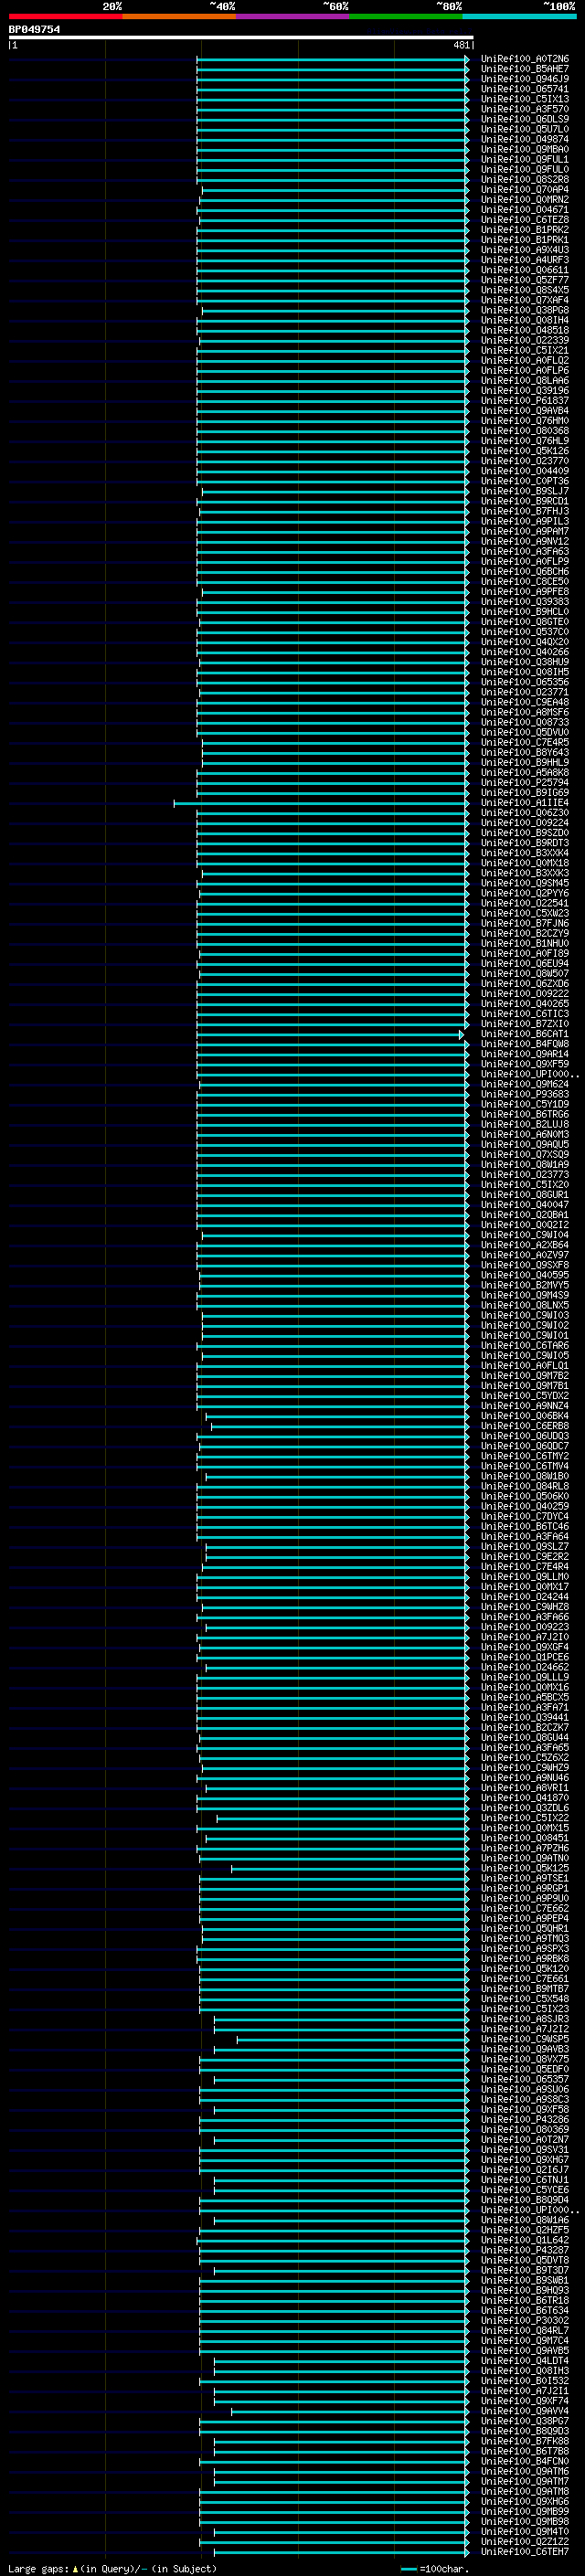Click the red ~20% identity color segment
This screenshot has height=2576, width=585.
point(65,16)
